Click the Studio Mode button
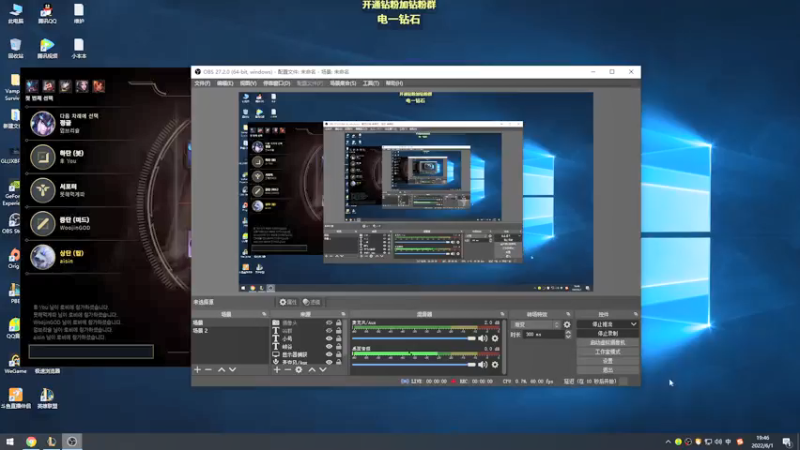 (x=607, y=352)
